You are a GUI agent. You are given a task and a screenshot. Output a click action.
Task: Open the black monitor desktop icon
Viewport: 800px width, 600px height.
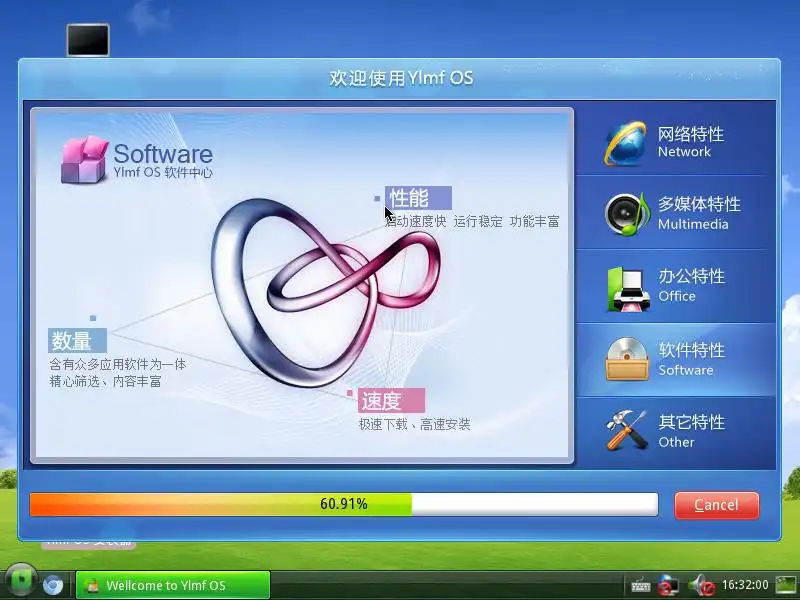tap(88, 40)
